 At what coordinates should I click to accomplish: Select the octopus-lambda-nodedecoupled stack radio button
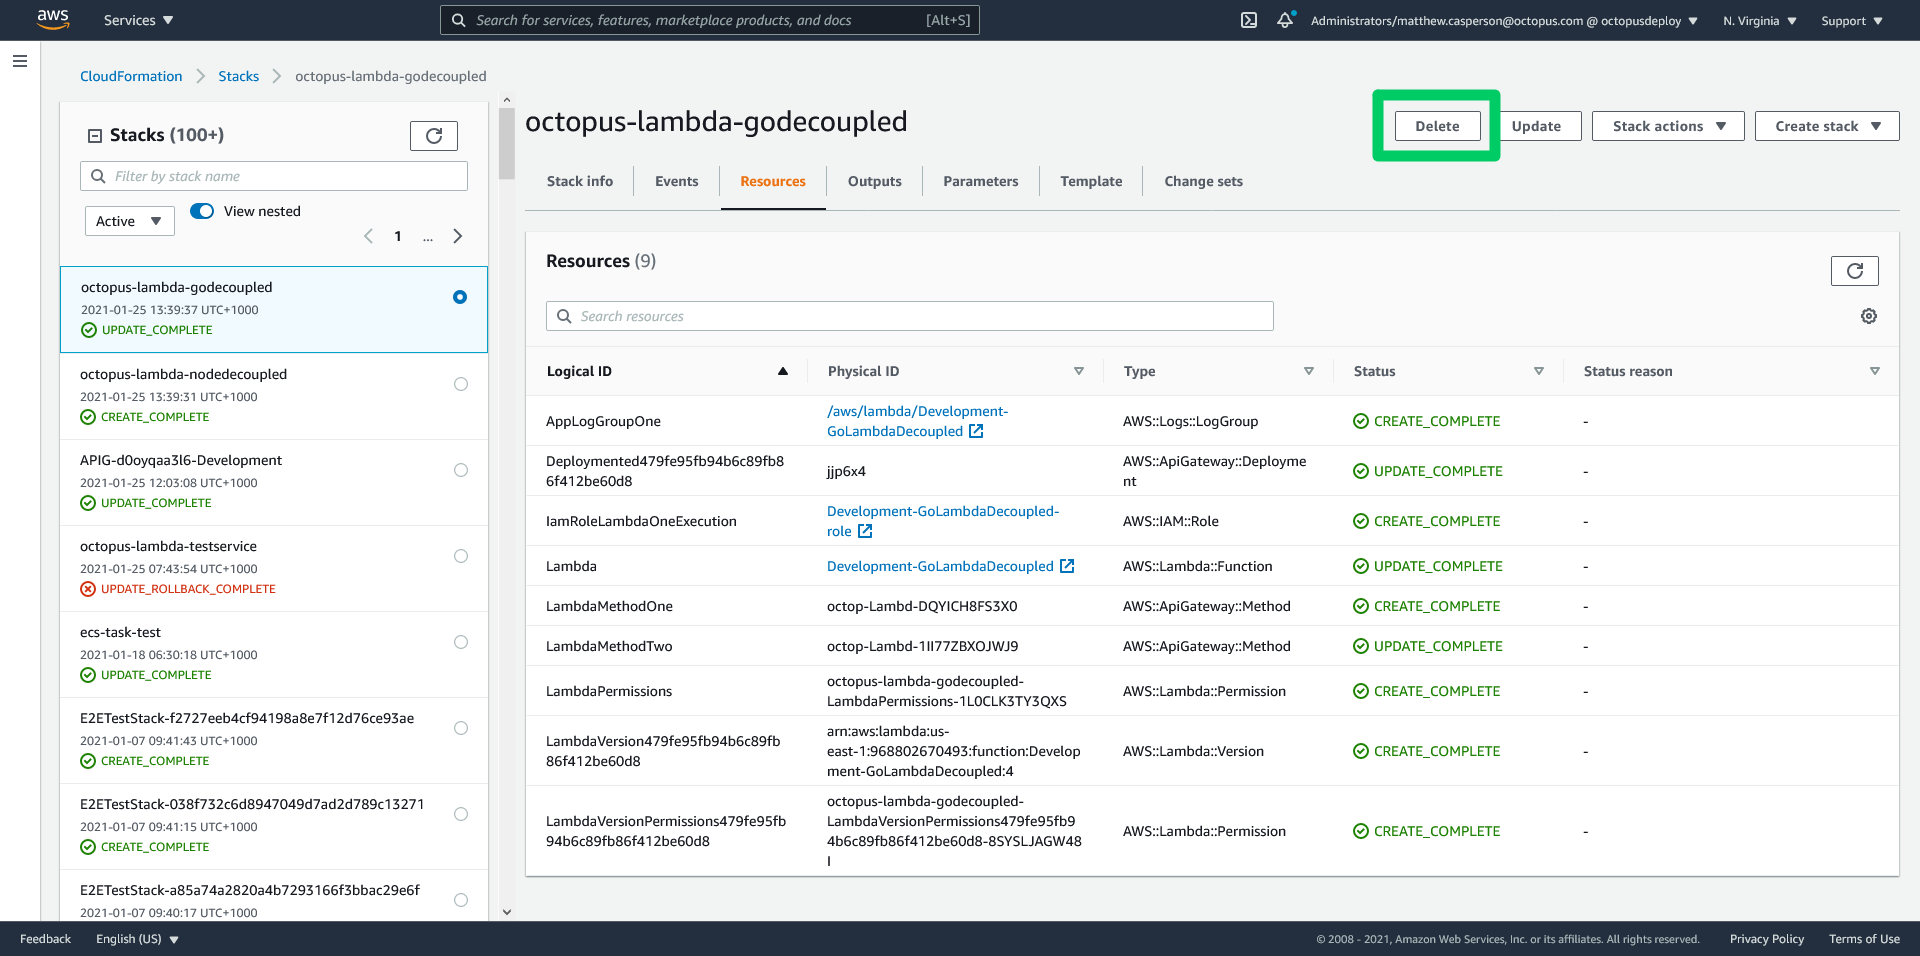click(460, 384)
